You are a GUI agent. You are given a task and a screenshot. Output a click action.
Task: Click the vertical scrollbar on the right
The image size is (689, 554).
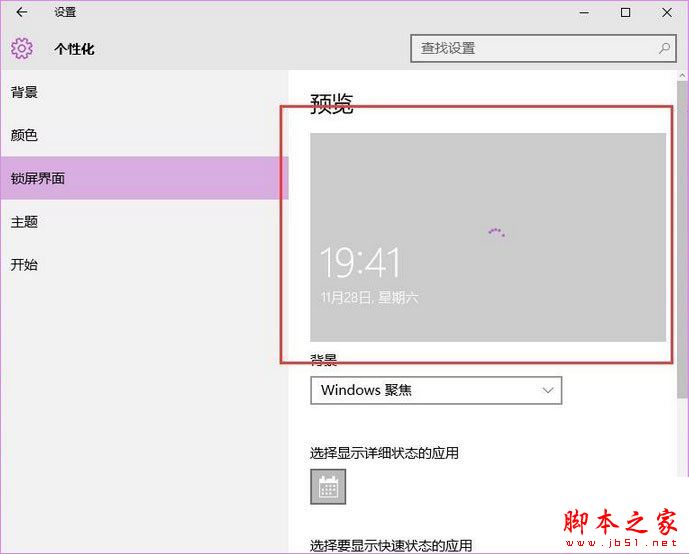(x=682, y=300)
